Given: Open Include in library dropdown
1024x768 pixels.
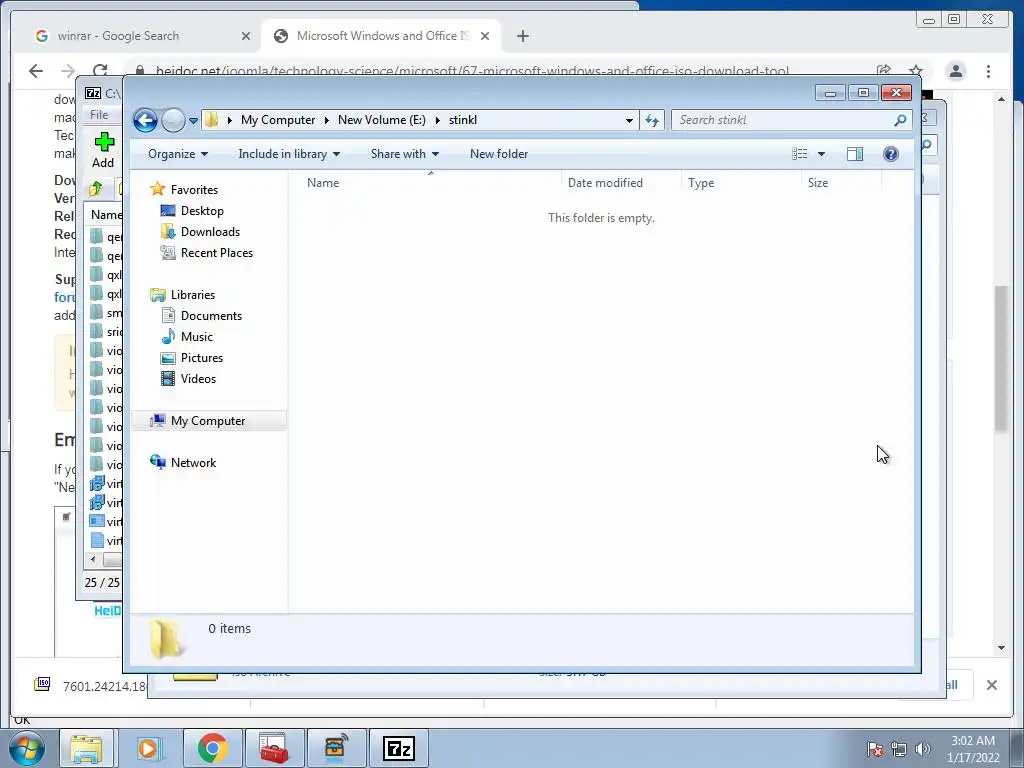Looking at the screenshot, I should point(289,154).
